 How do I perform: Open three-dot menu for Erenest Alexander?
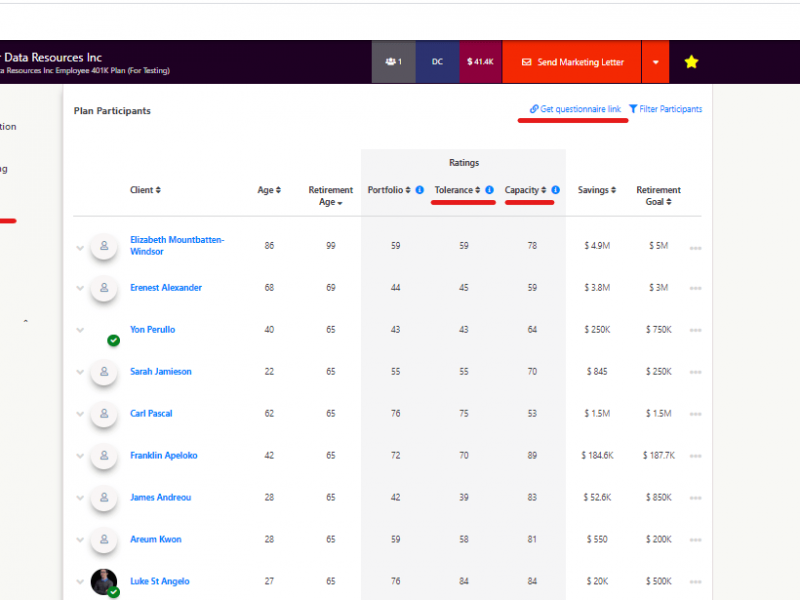695,289
